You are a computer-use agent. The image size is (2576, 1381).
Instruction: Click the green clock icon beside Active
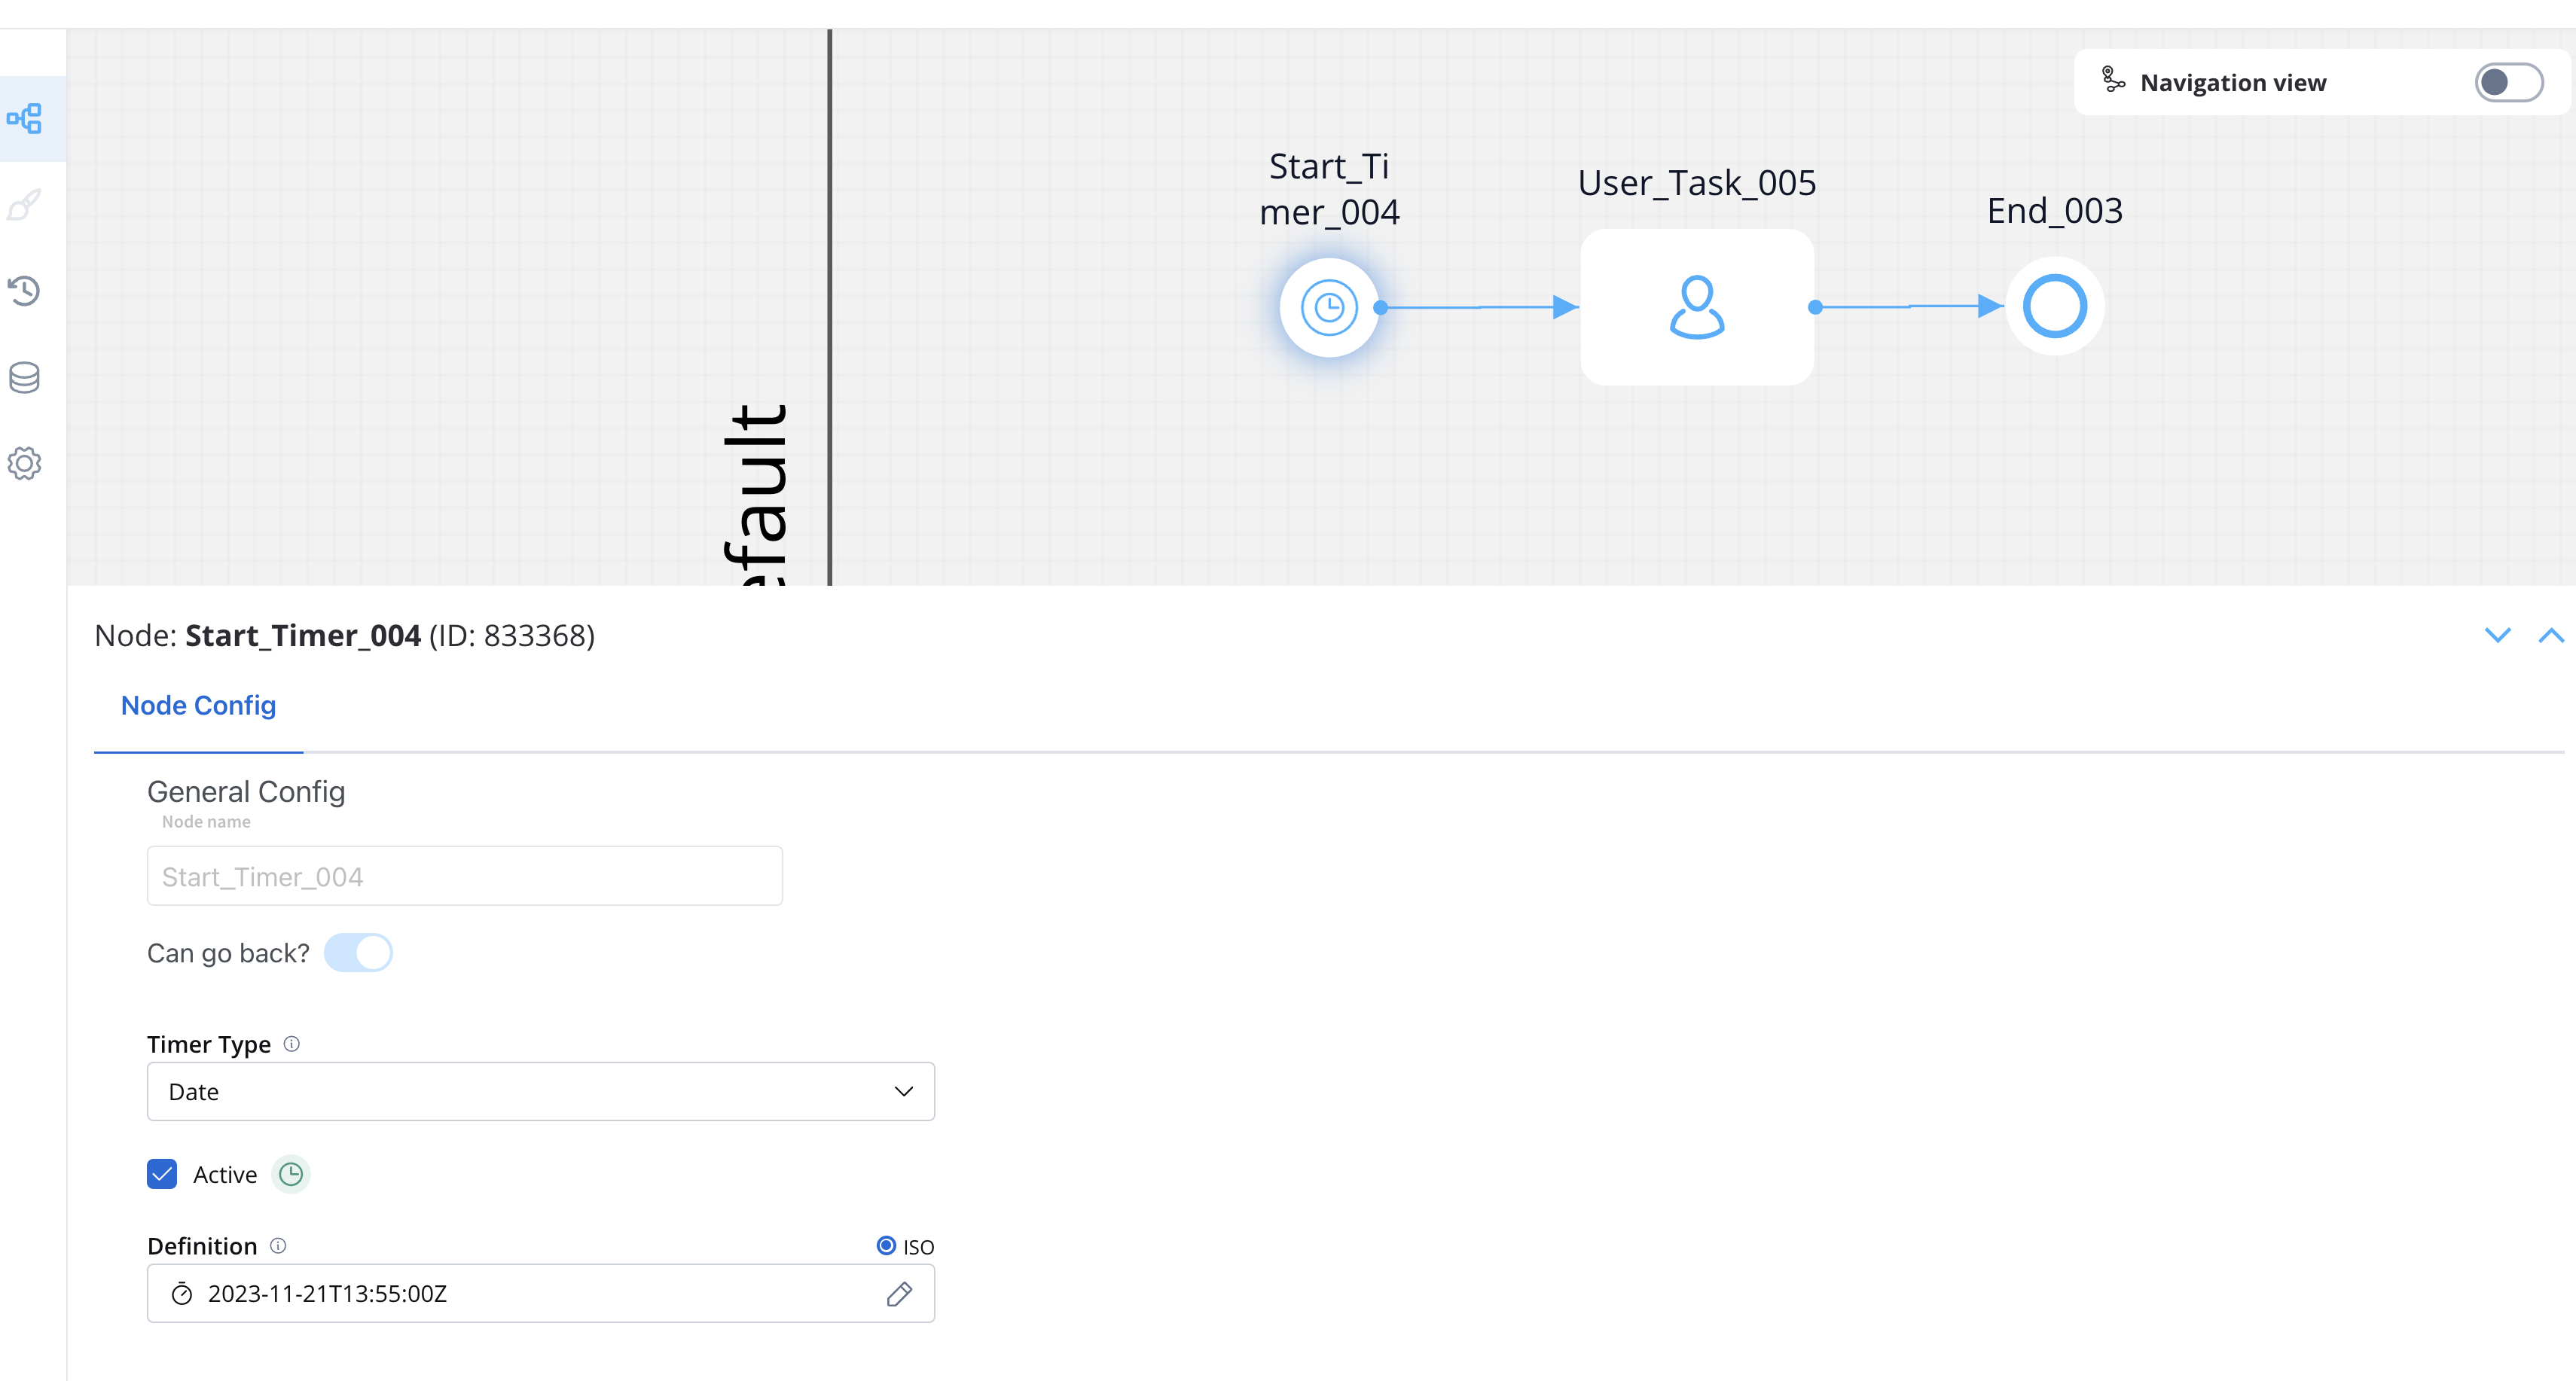point(291,1174)
